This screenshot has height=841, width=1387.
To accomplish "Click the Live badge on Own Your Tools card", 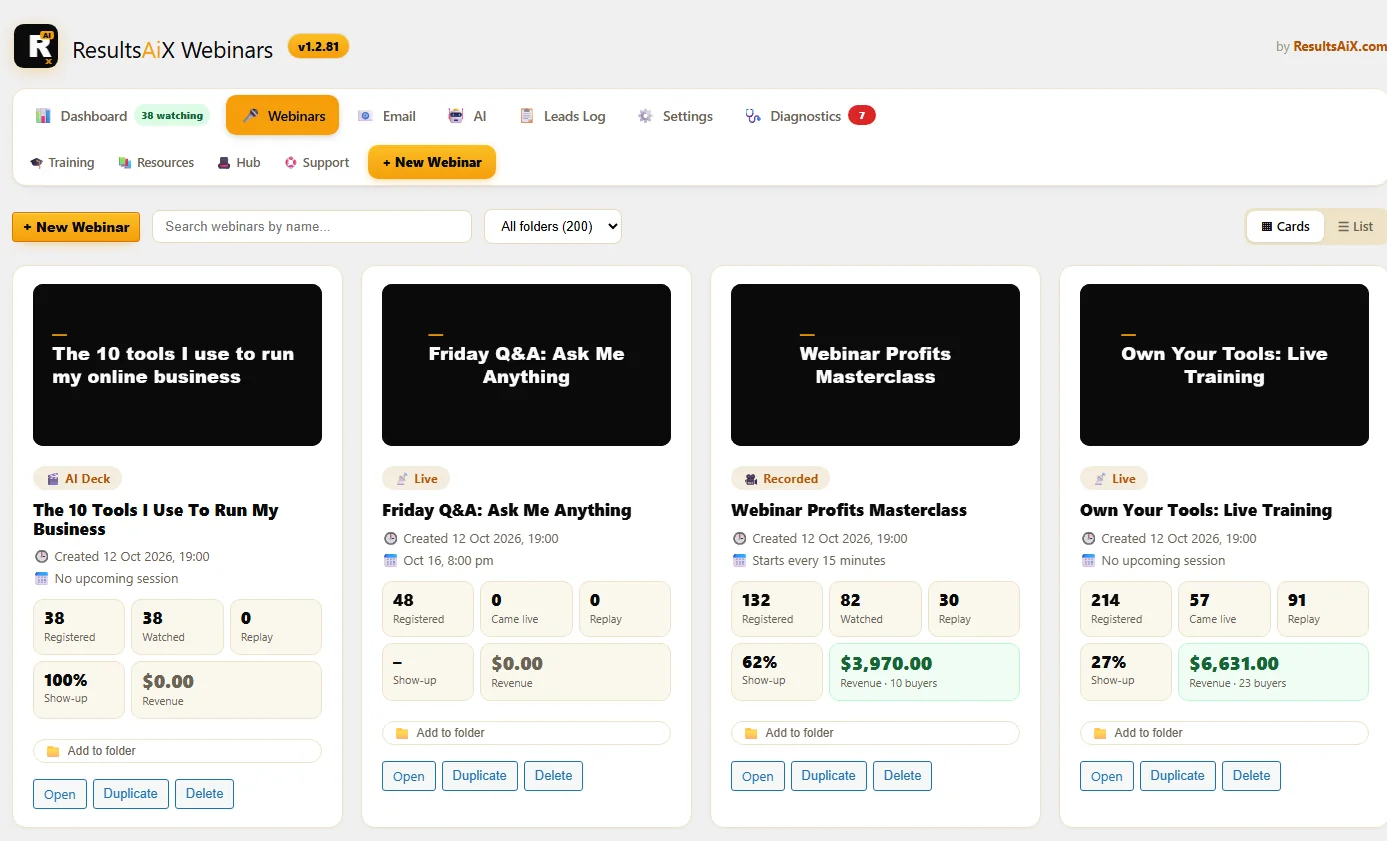I will (1114, 479).
